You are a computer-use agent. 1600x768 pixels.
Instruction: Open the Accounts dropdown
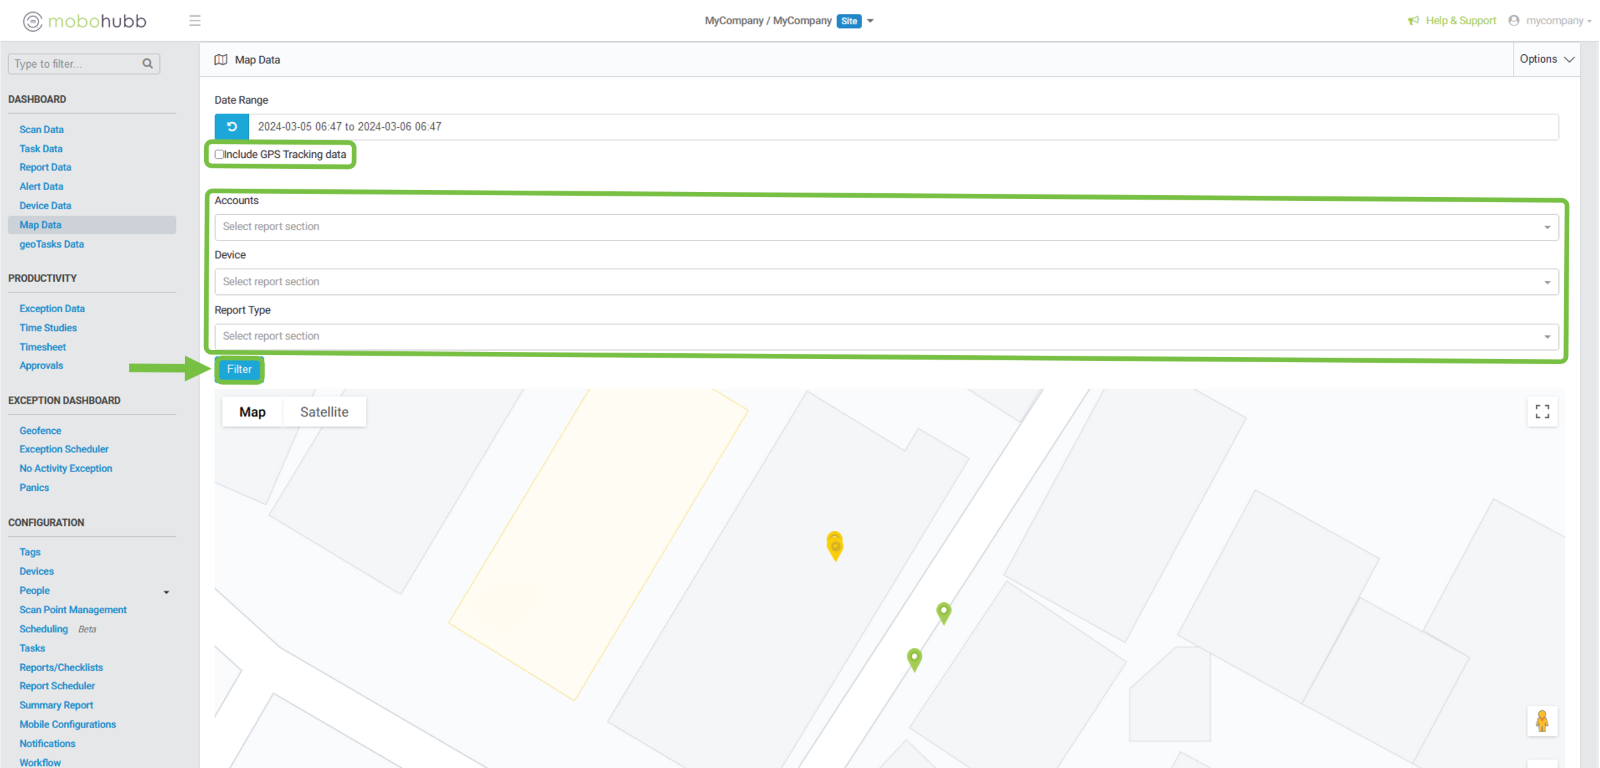click(x=885, y=227)
